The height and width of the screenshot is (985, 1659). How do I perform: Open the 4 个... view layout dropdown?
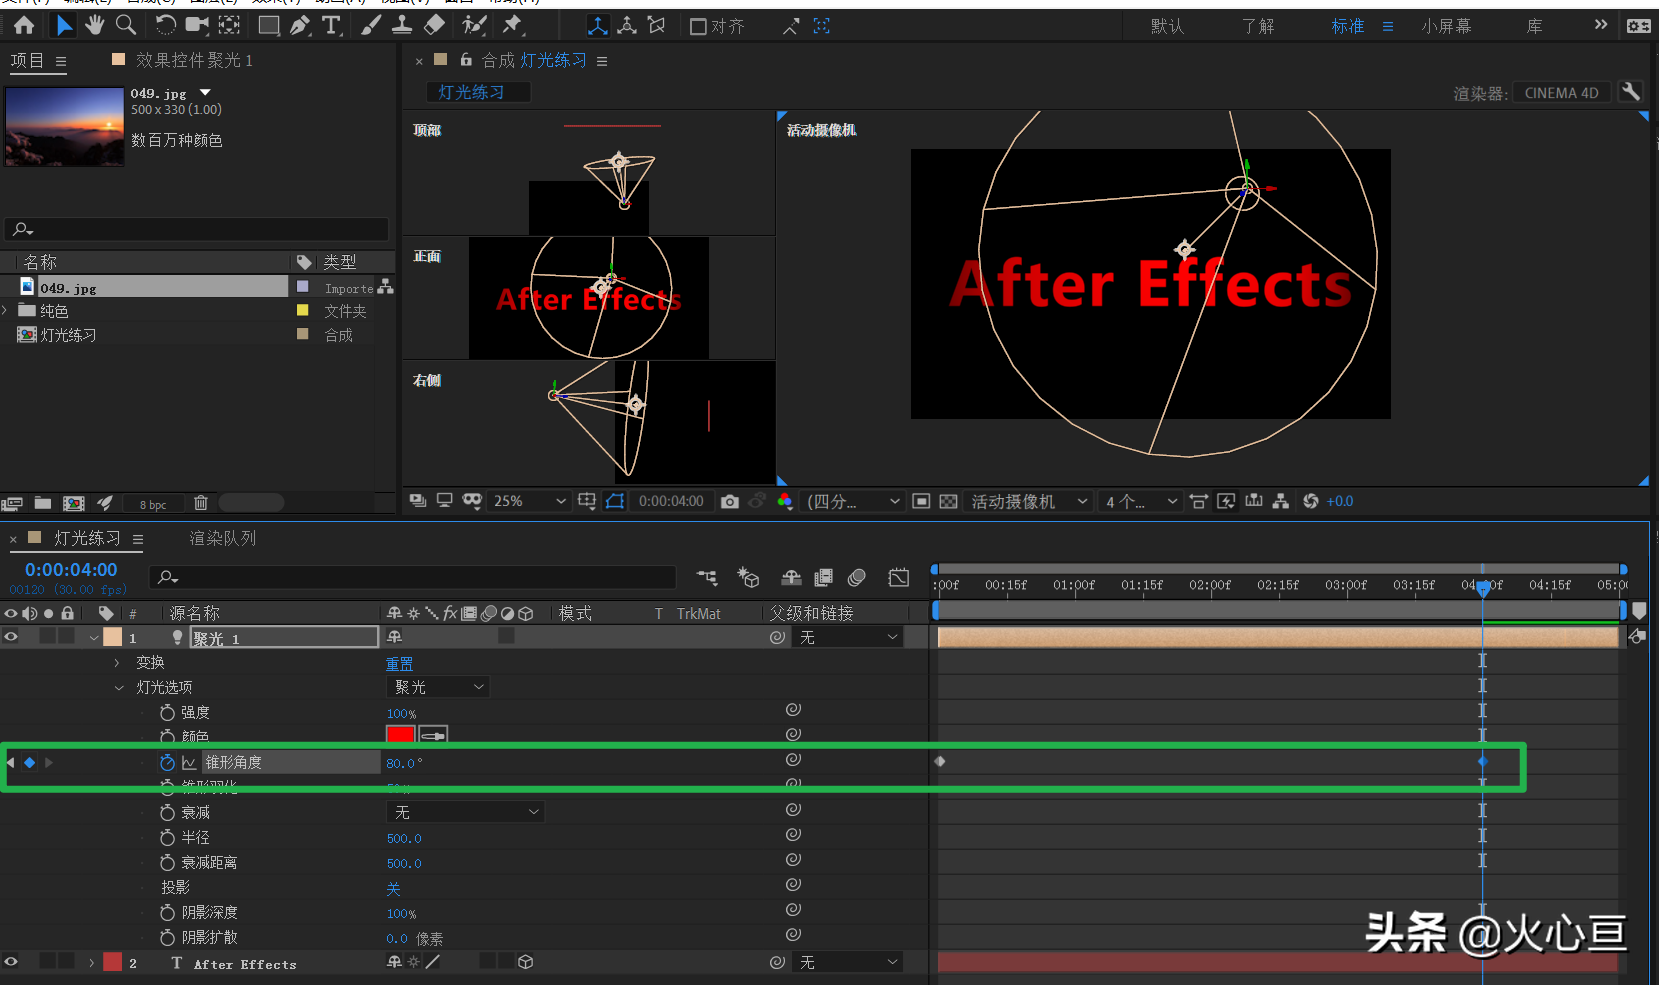point(1141,501)
